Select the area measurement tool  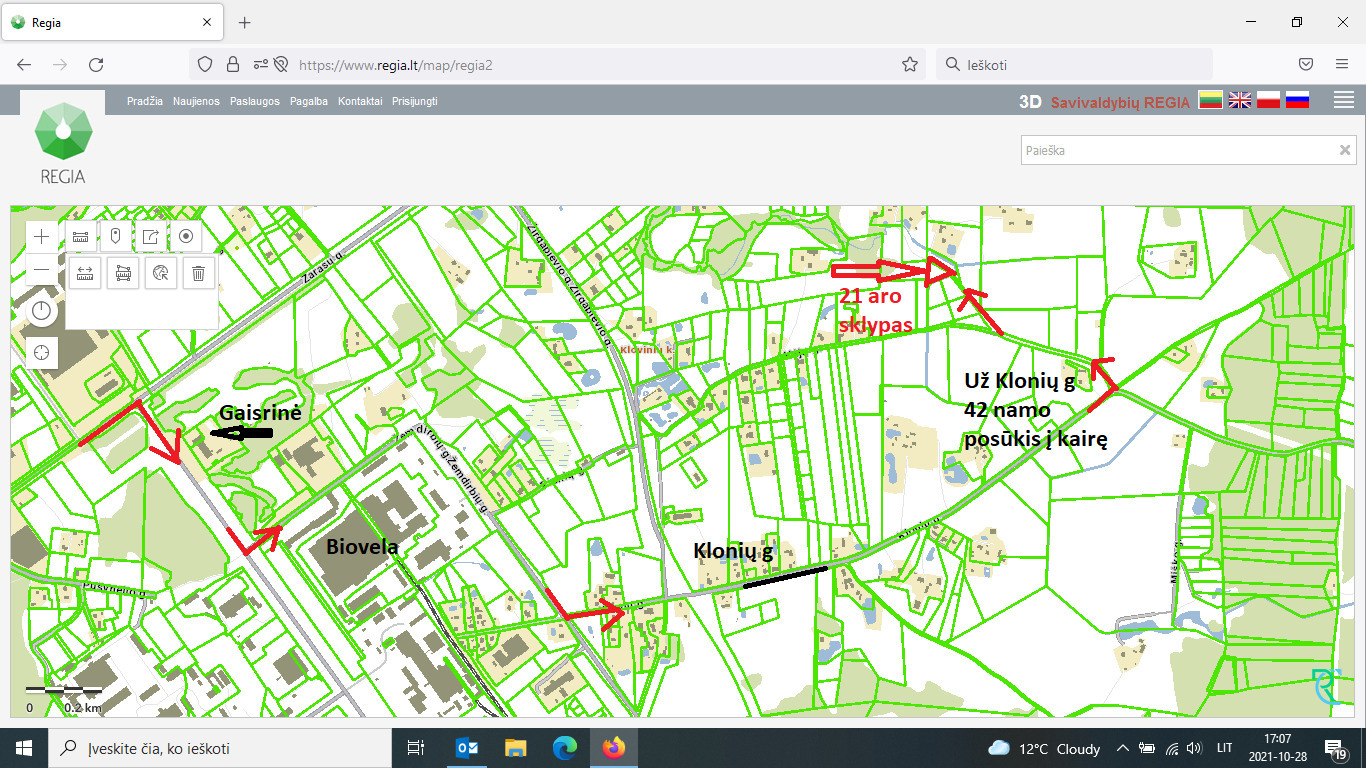(x=123, y=272)
